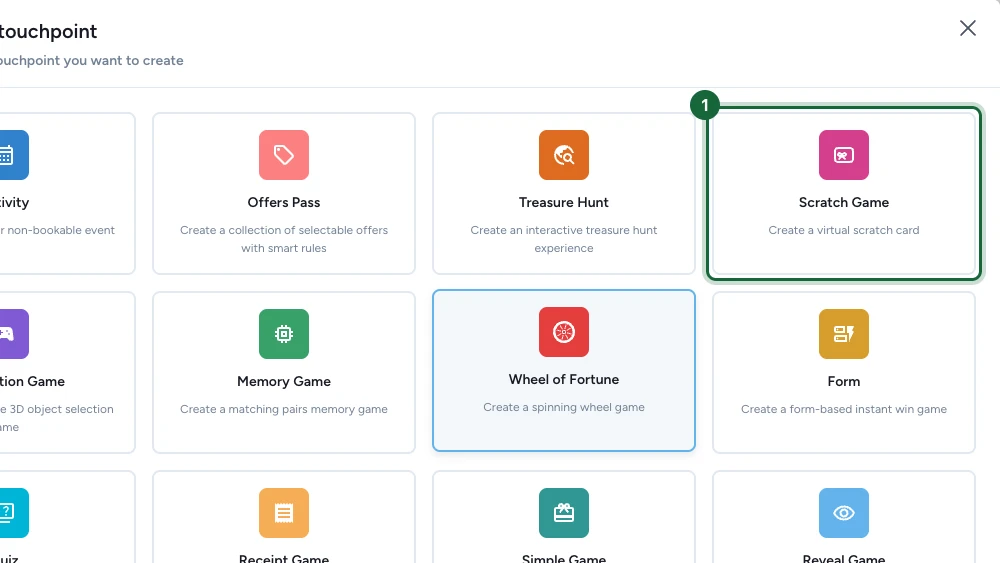Click the purple game controller icon
The image size is (1000, 563).
click(13, 334)
